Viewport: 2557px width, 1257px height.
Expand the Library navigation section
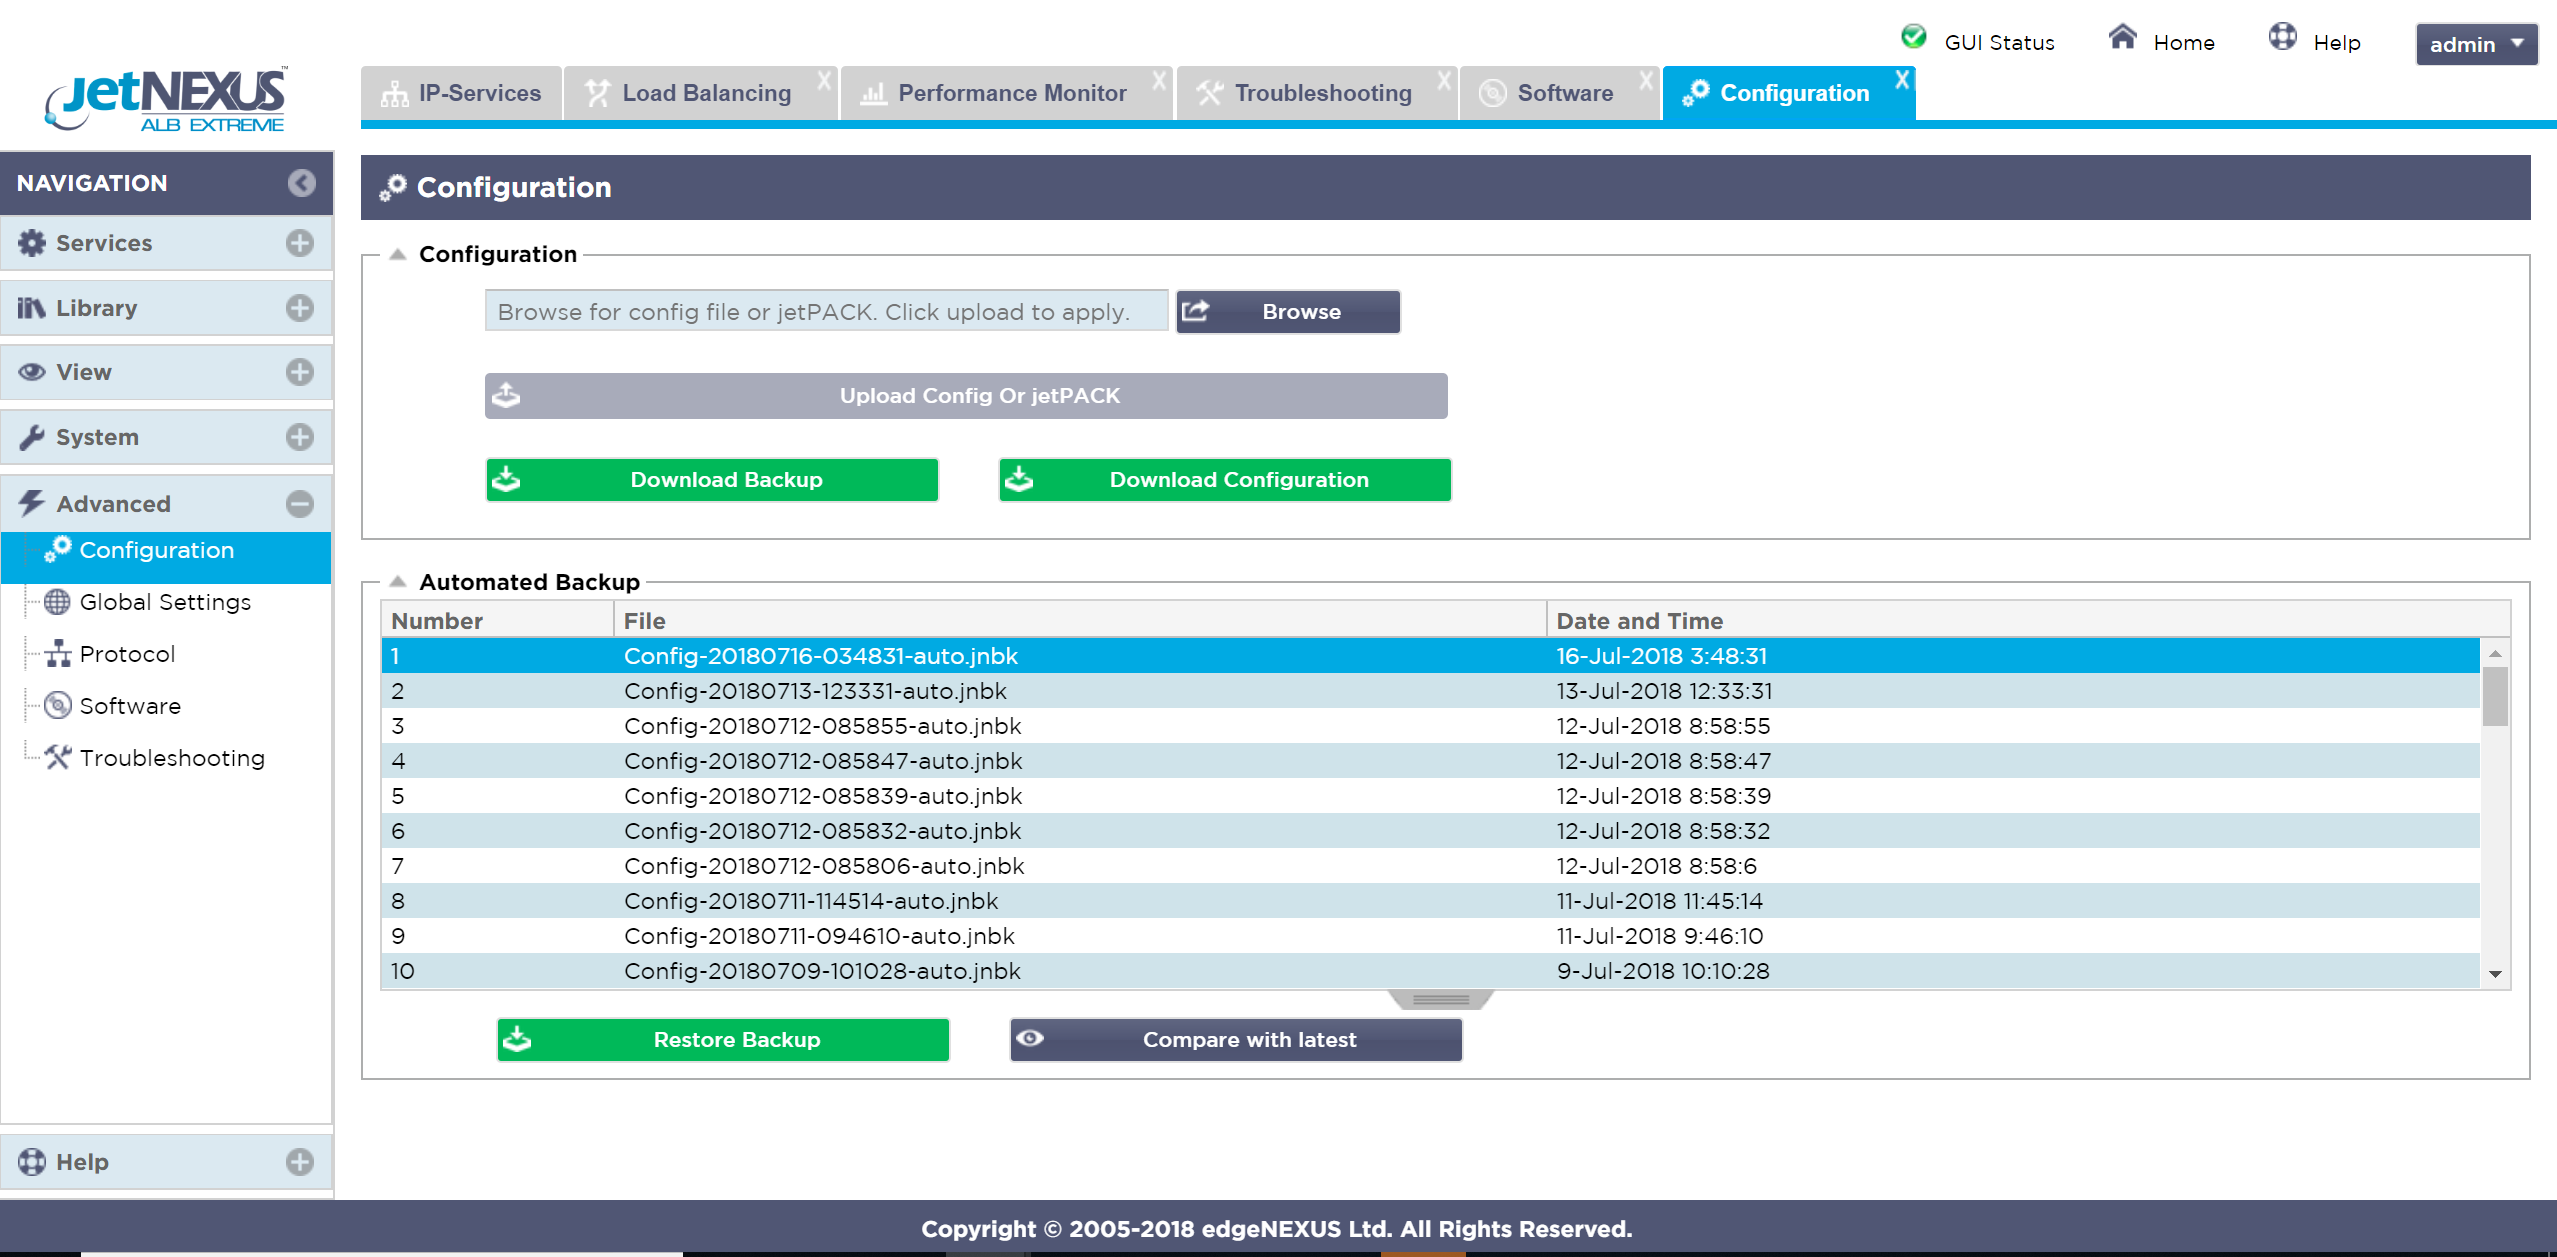pyautogui.click(x=299, y=308)
